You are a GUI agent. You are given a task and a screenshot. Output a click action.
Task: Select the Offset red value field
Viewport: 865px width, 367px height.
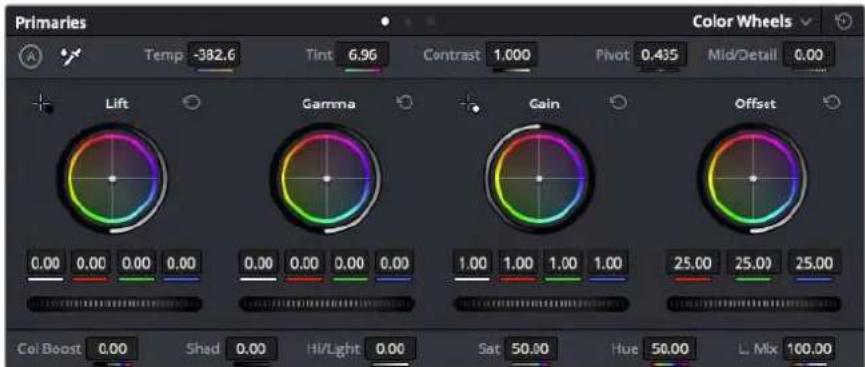click(x=693, y=263)
